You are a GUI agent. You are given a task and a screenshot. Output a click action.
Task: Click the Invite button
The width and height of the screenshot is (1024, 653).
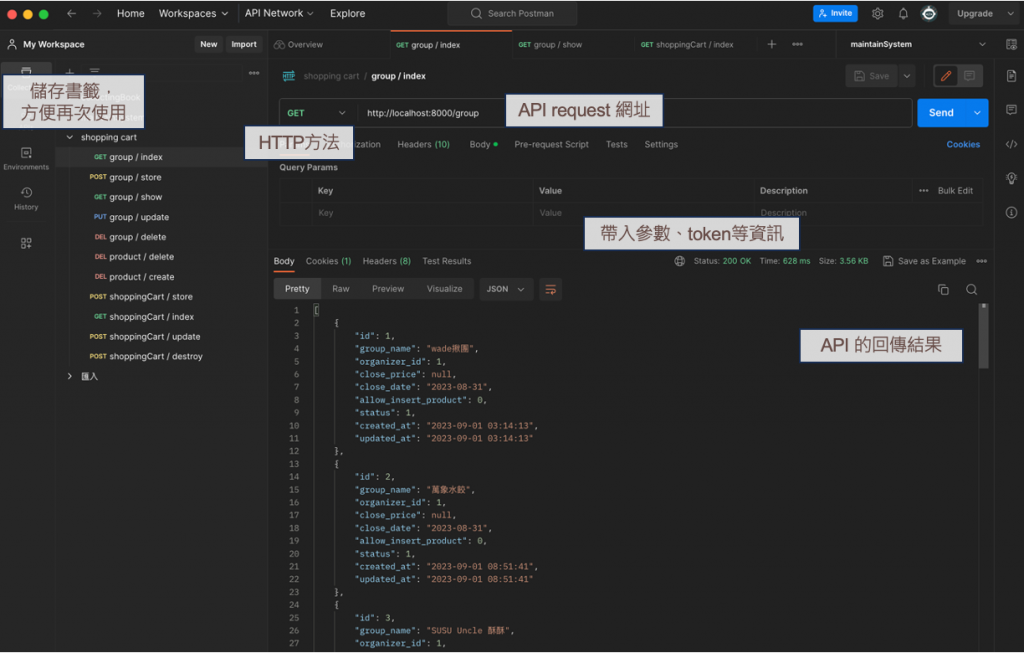click(x=835, y=13)
